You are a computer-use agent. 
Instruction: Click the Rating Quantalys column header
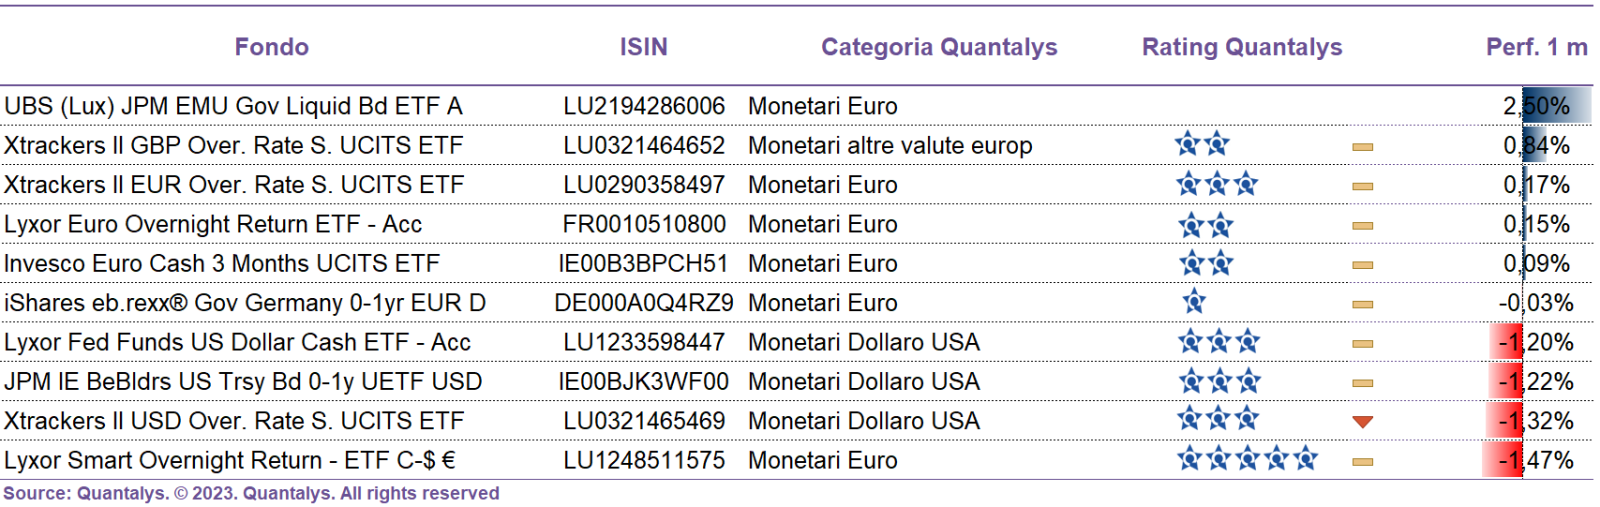click(1242, 47)
